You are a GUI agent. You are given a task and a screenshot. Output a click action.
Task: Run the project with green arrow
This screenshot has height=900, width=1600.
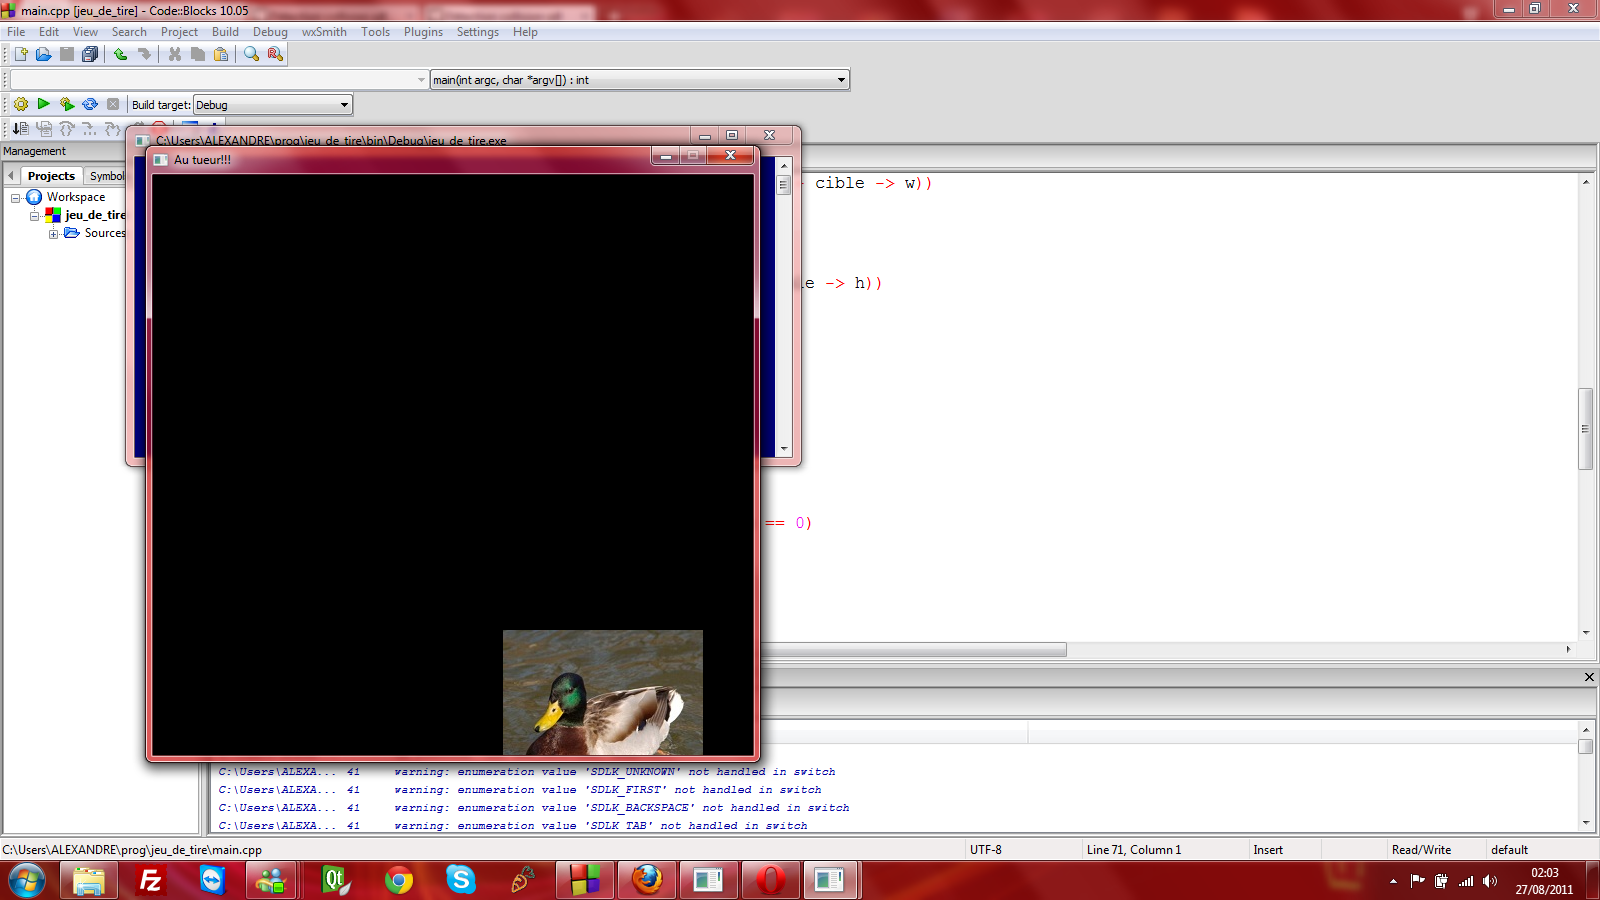pyautogui.click(x=43, y=104)
